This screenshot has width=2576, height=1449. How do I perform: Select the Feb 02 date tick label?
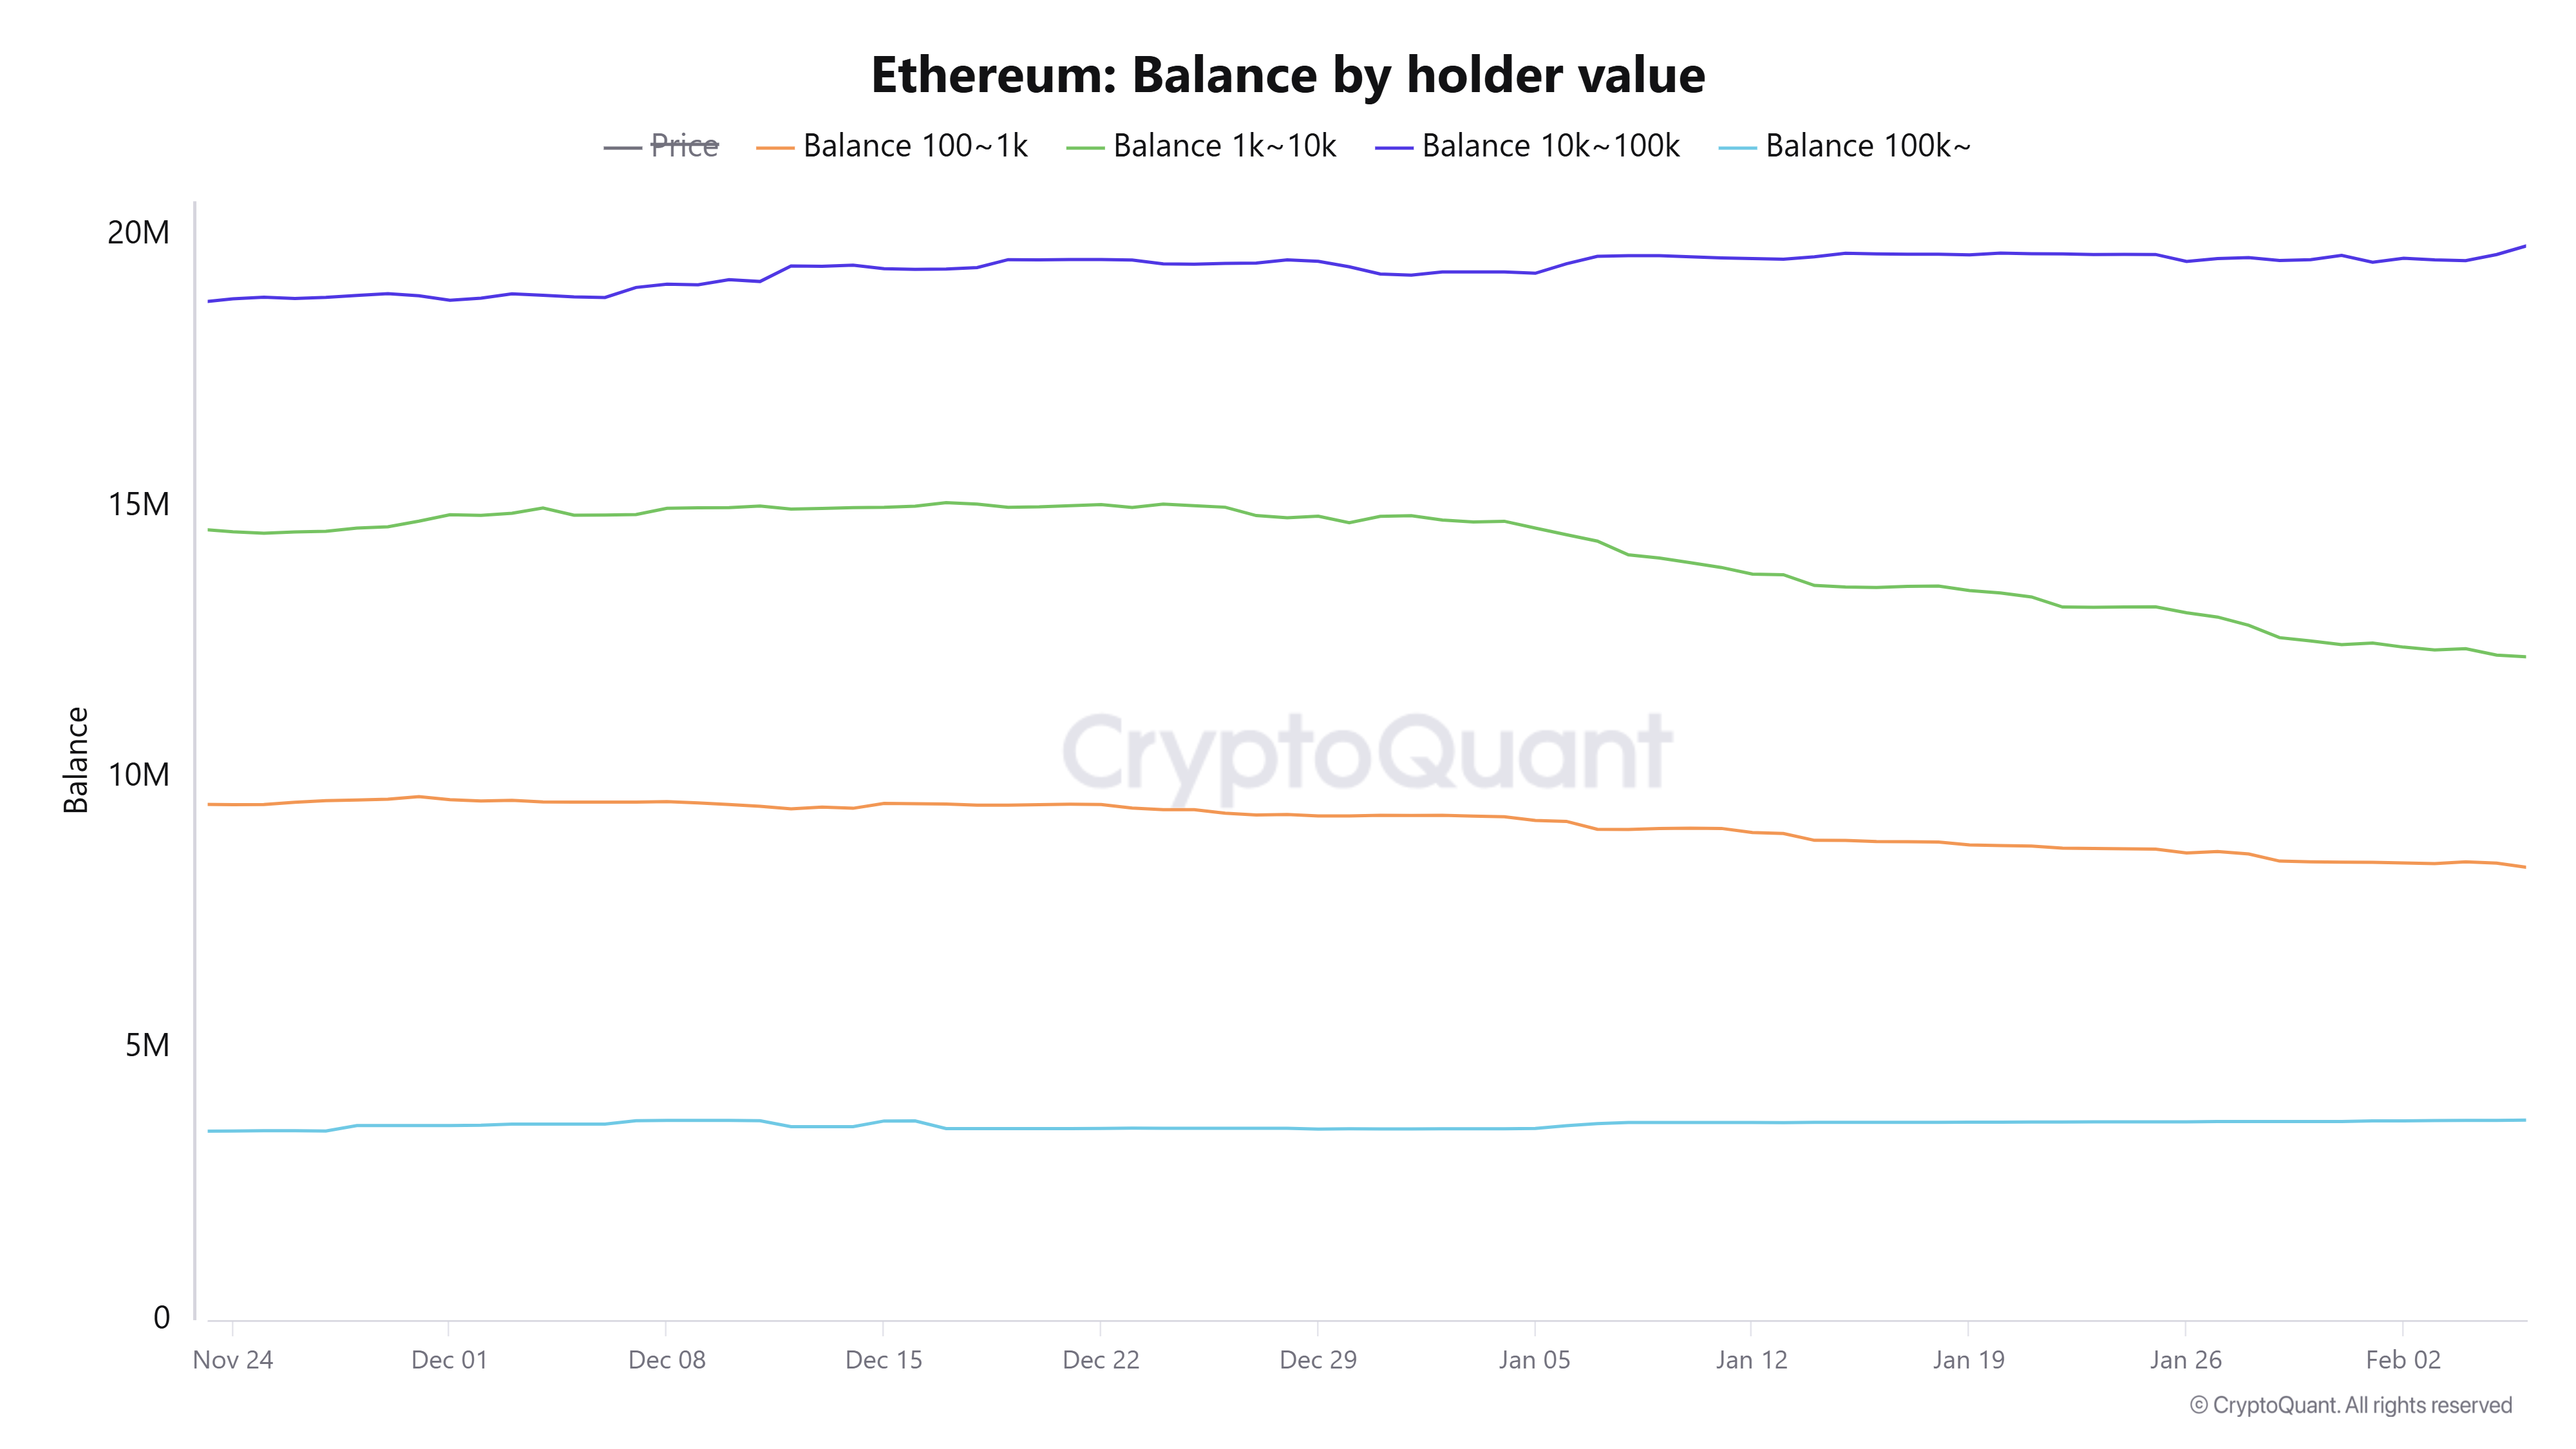(x=2402, y=1360)
